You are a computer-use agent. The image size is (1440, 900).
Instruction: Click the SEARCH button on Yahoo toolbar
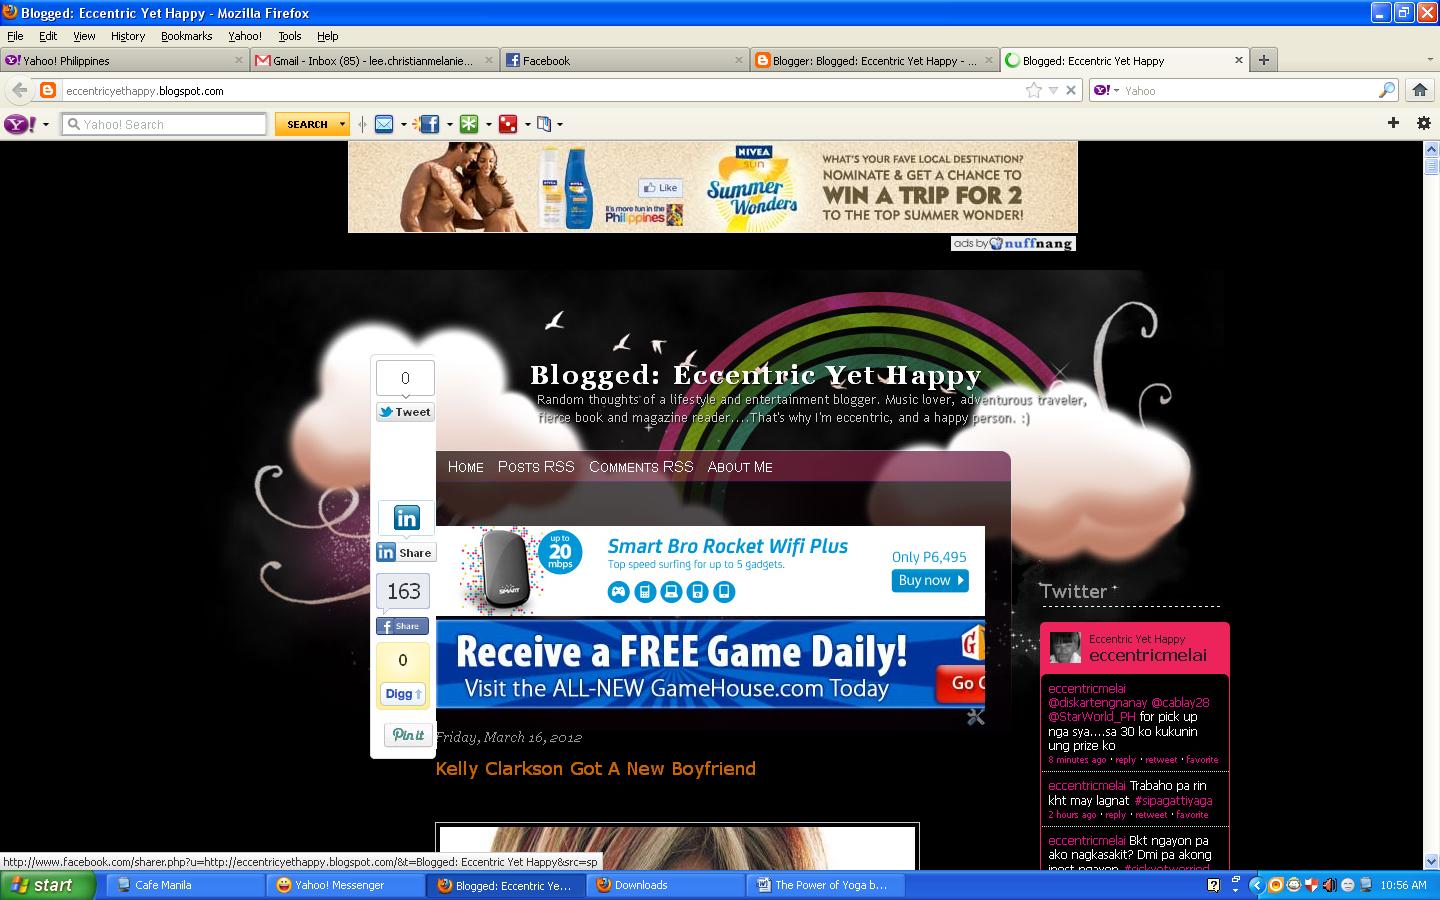(307, 124)
